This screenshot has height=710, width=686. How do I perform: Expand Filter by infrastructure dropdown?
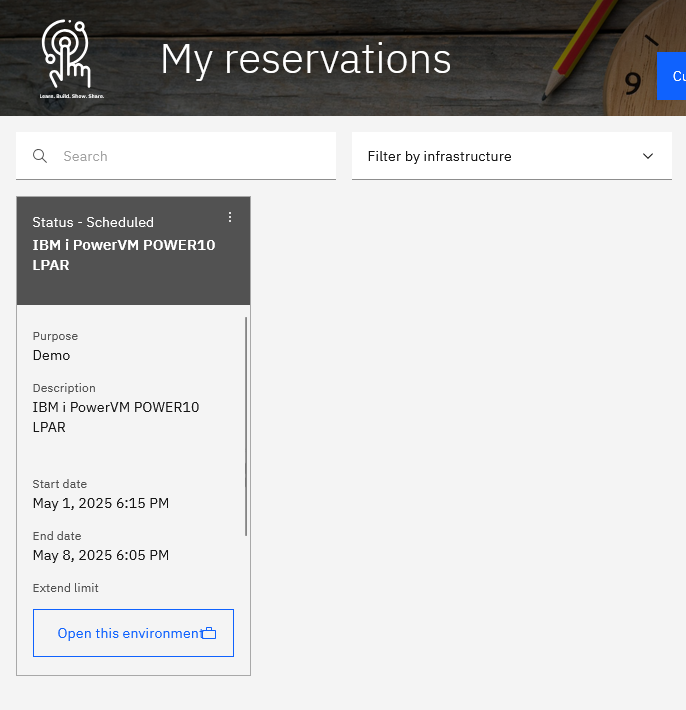[x=512, y=156]
